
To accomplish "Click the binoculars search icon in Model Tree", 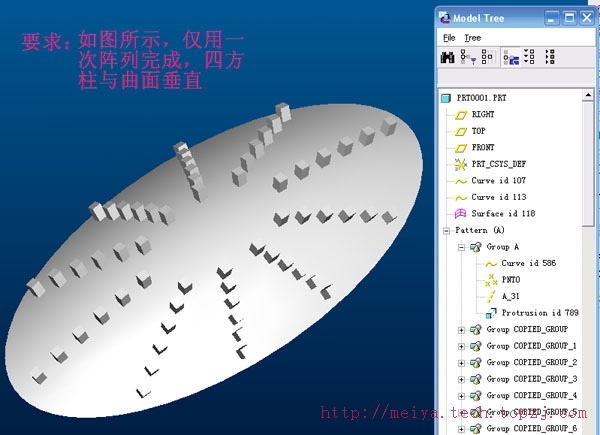I will pyautogui.click(x=447, y=57).
